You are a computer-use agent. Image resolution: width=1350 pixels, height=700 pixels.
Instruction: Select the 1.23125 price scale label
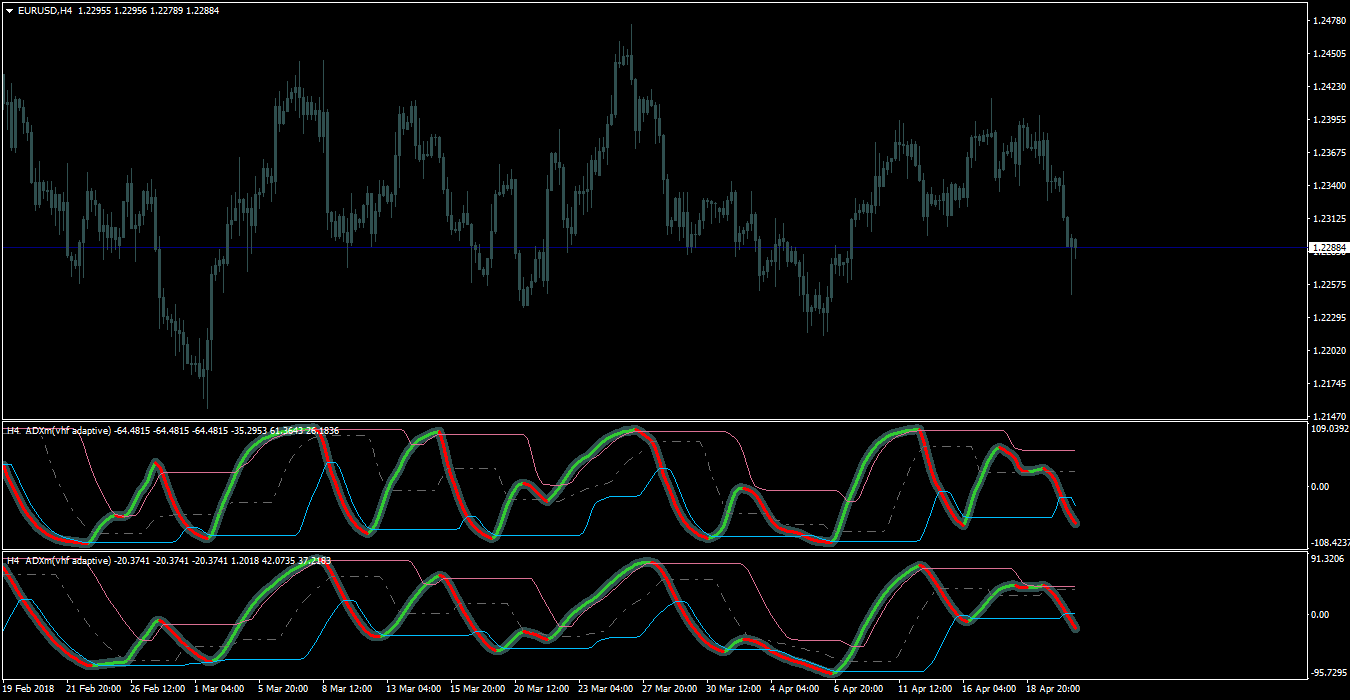point(1332,218)
